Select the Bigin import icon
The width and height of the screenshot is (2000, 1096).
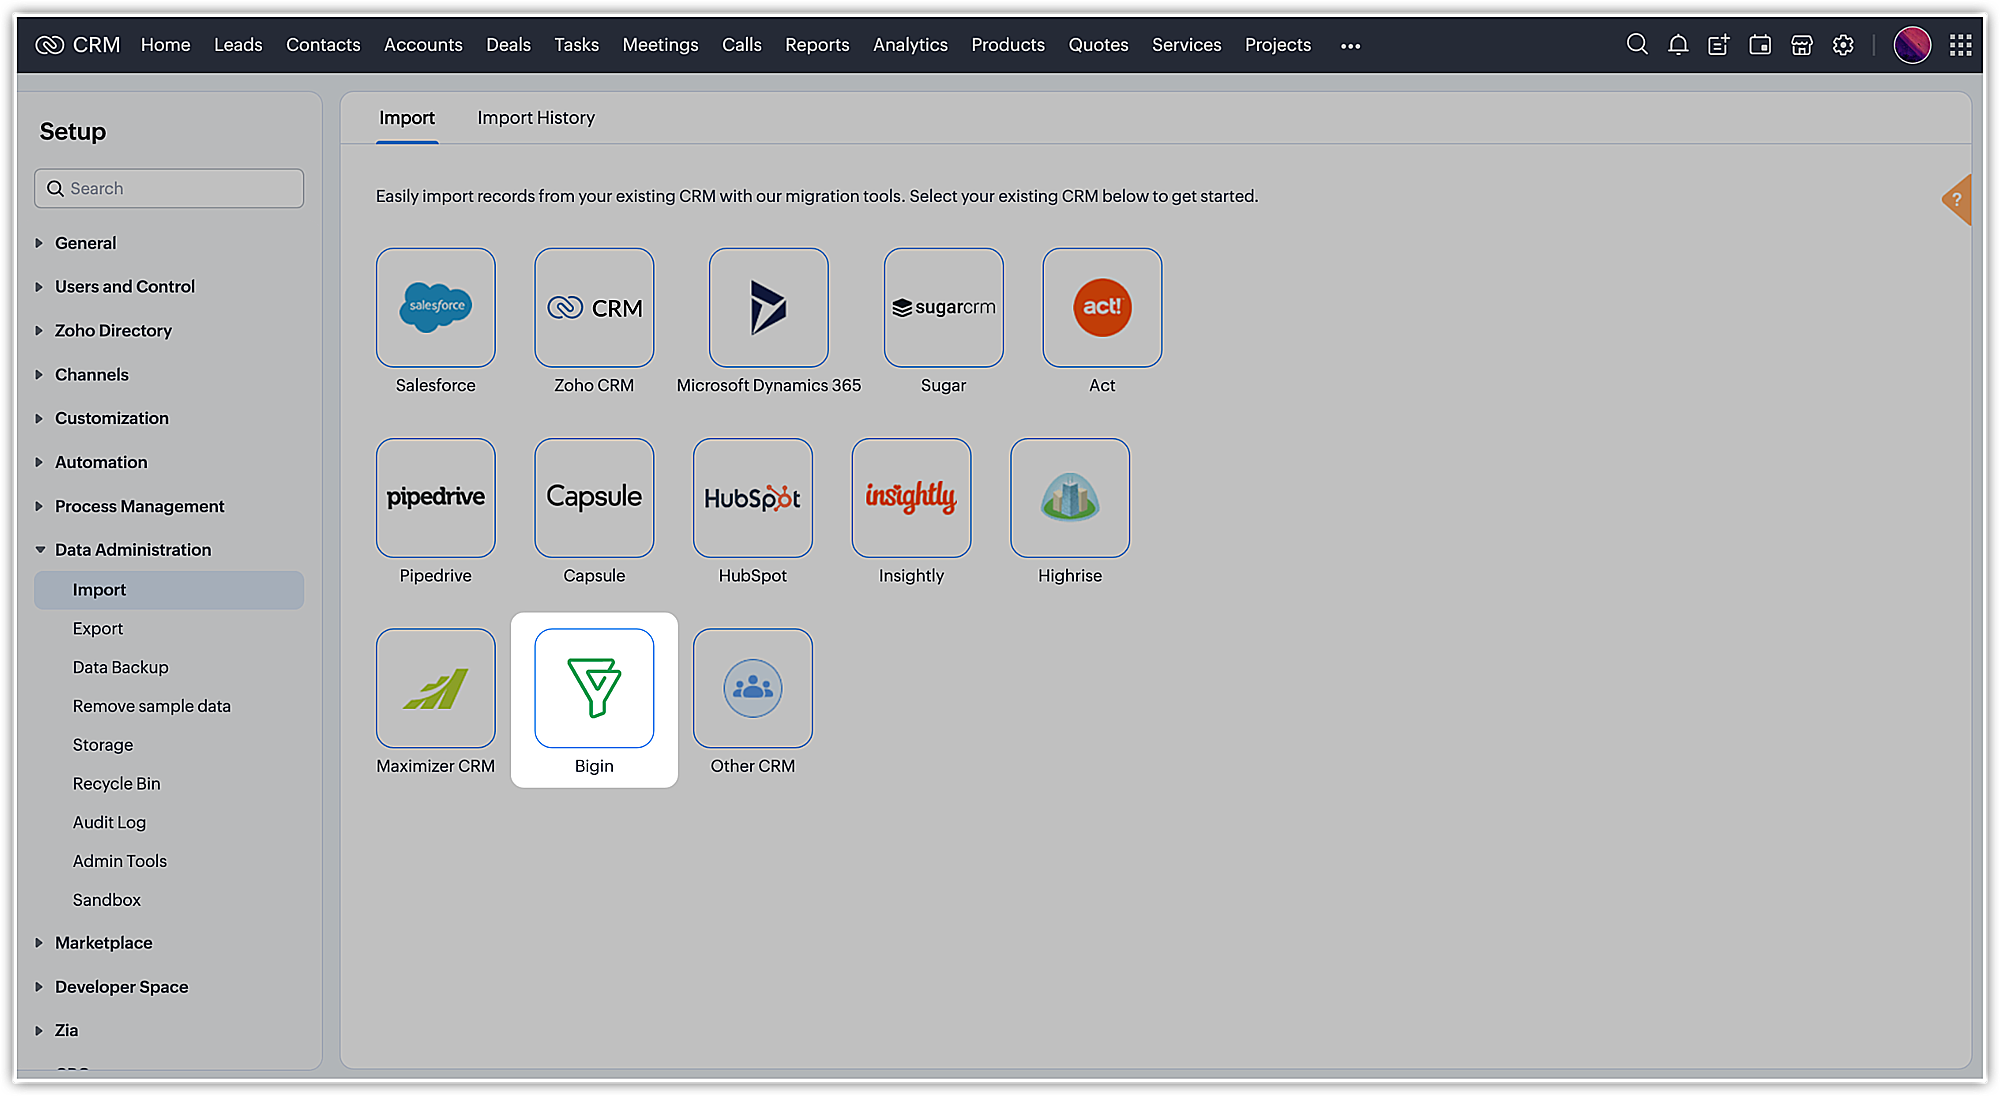pyautogui.click(x=594, y=688)
